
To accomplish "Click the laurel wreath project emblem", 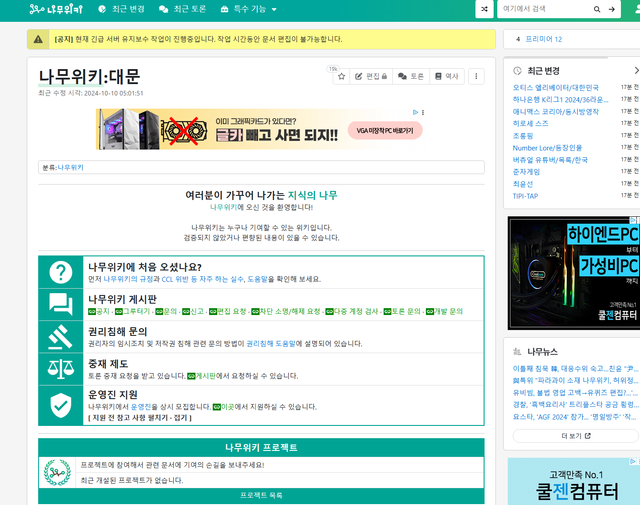I will pyautogui.click(x=57, y=472).
